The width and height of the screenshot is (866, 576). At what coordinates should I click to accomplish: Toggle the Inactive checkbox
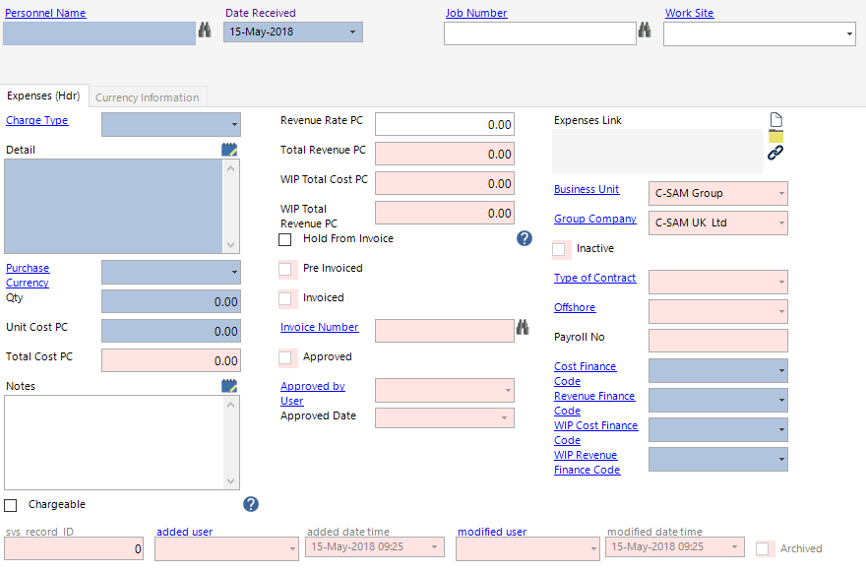tap(560, 249)
